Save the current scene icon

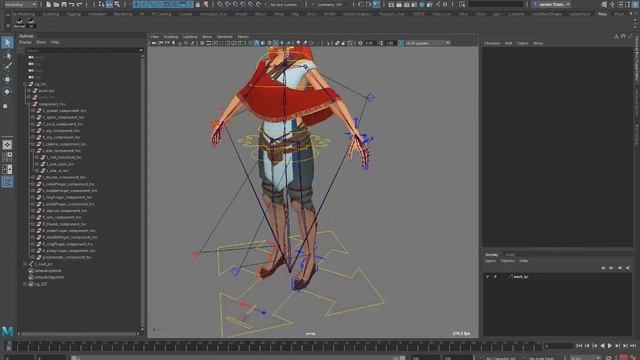(64, 4)
